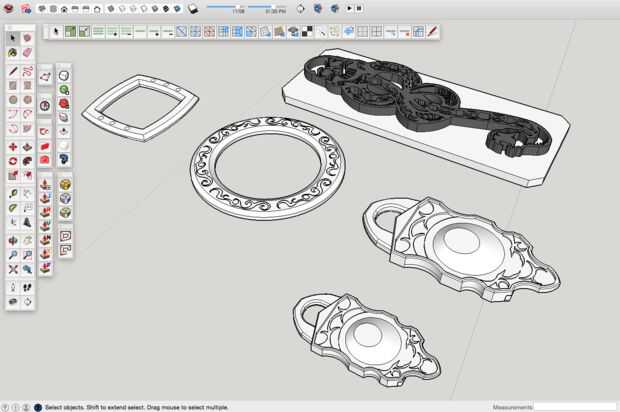Toggle Wireframe face style

point(133,8)
